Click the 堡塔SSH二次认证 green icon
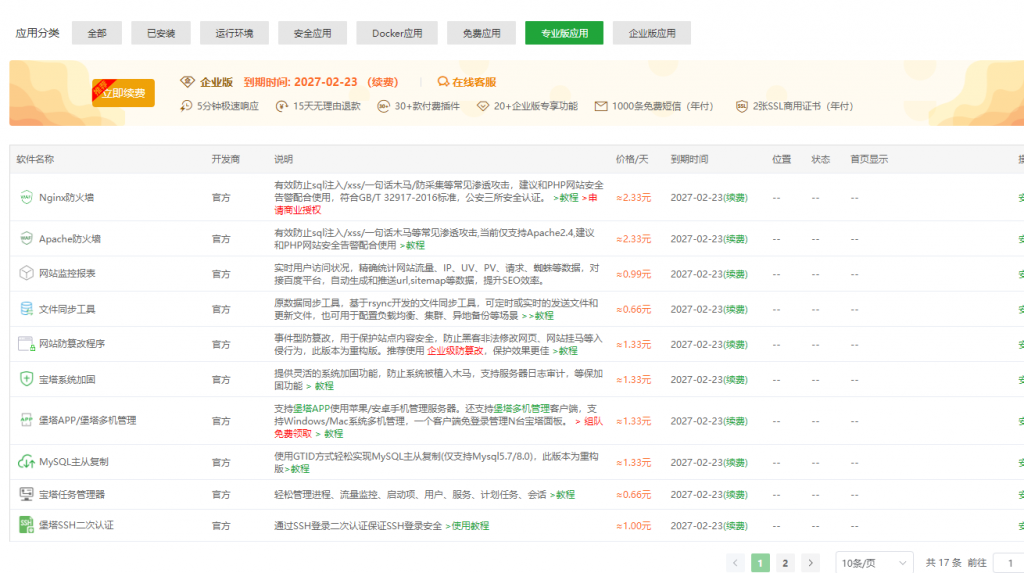The image size is (1024, 573). click(26, 525)
